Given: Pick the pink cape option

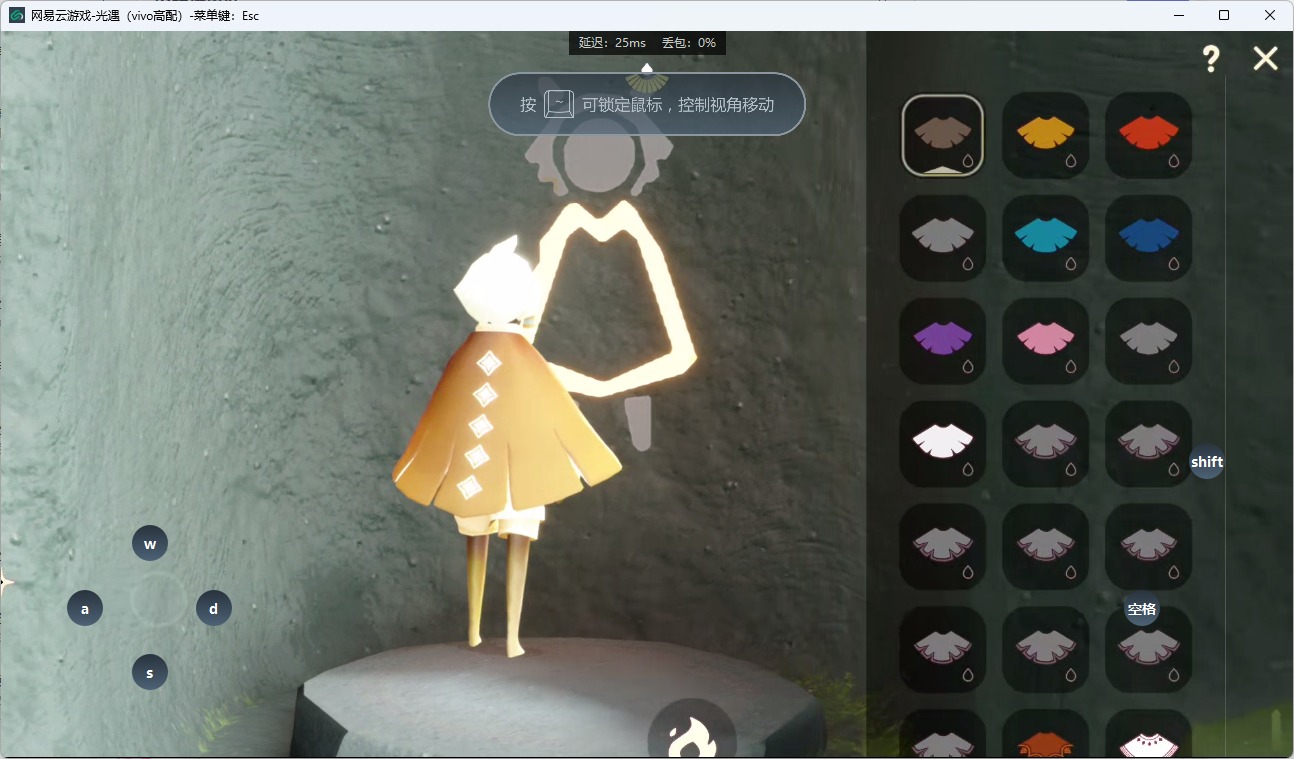Looking at the screenshot, I should tap(1045, 341).
